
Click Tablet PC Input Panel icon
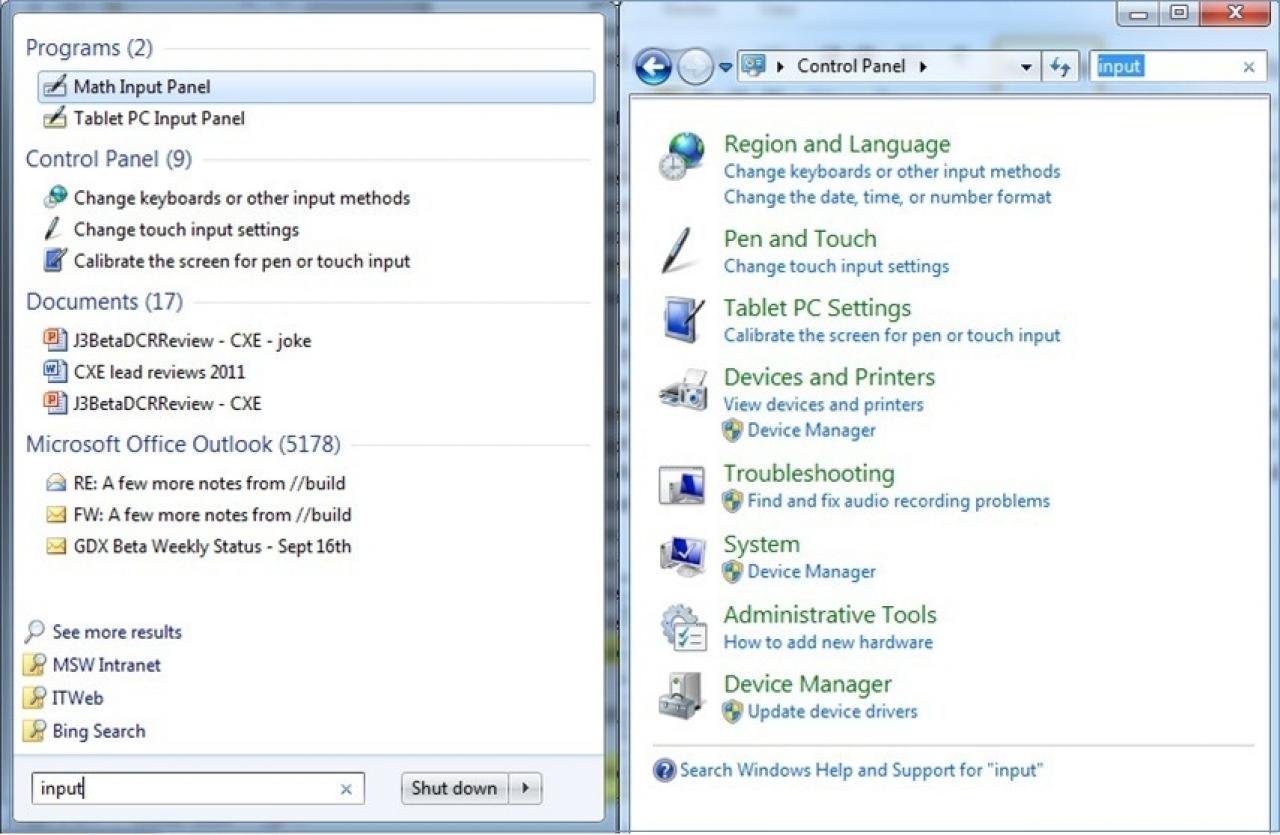(55, 118)
